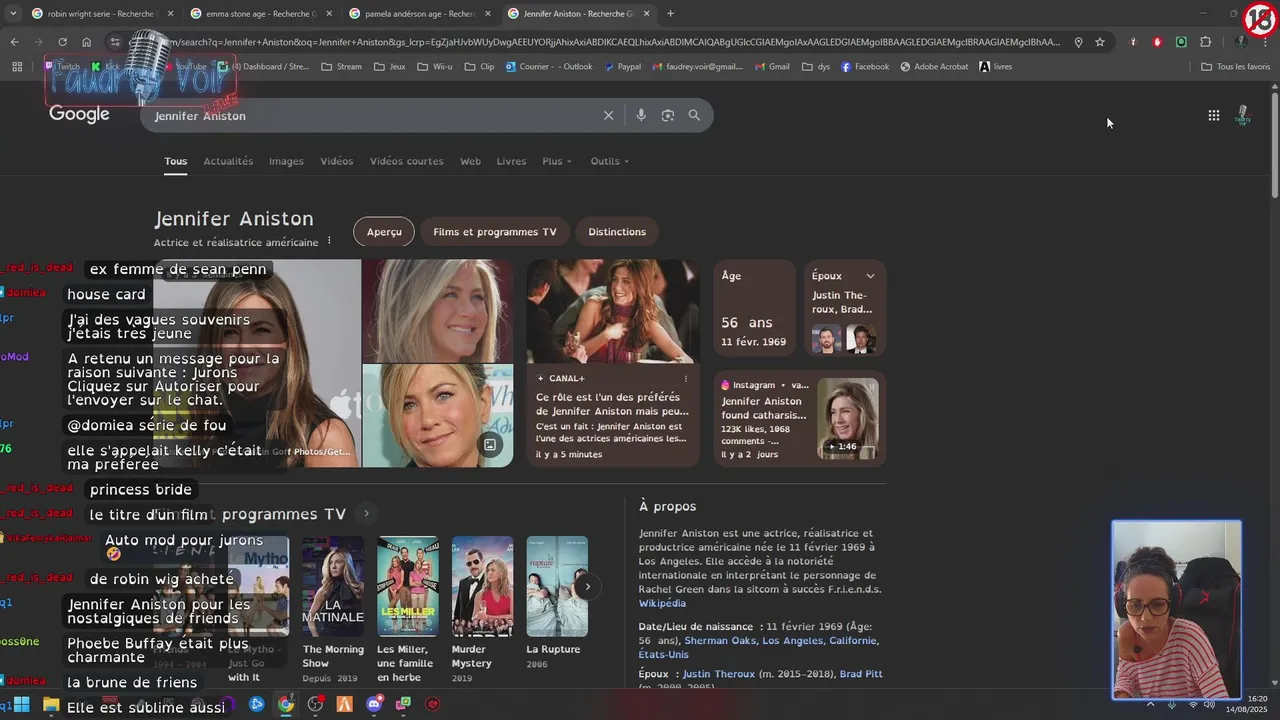Select the Films et programmes TV chip
The image size is (1280, 720).
pos(495,232)
